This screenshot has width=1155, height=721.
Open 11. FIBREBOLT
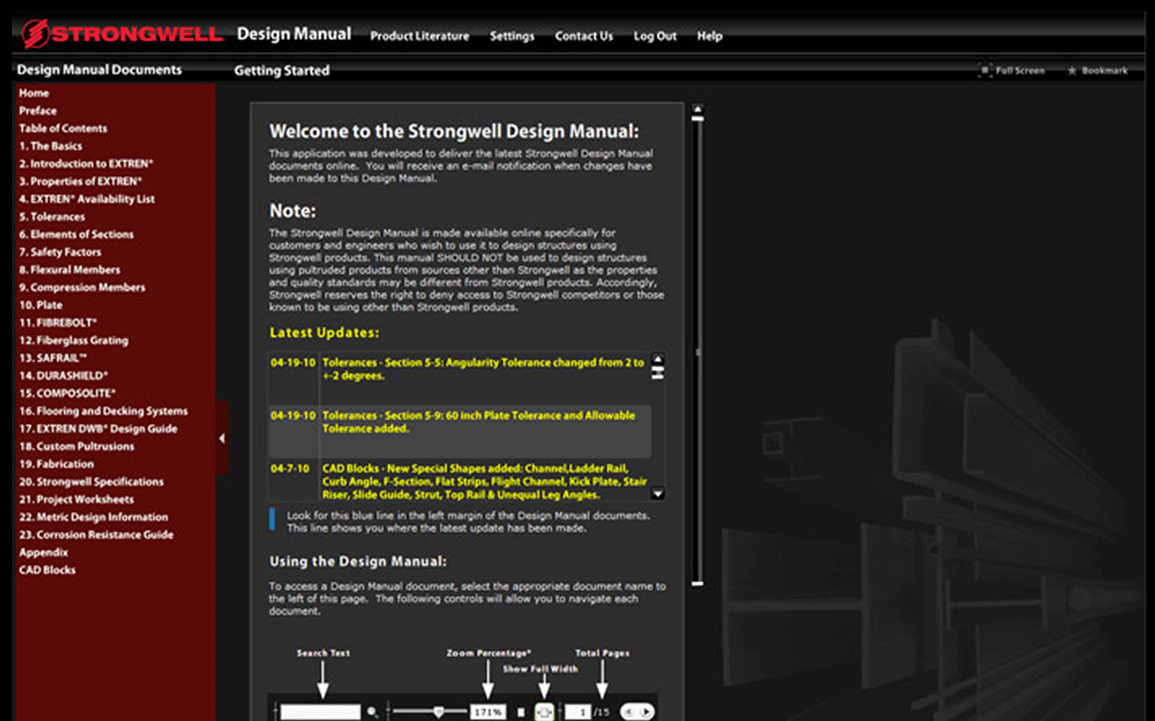tap(57, 323)
